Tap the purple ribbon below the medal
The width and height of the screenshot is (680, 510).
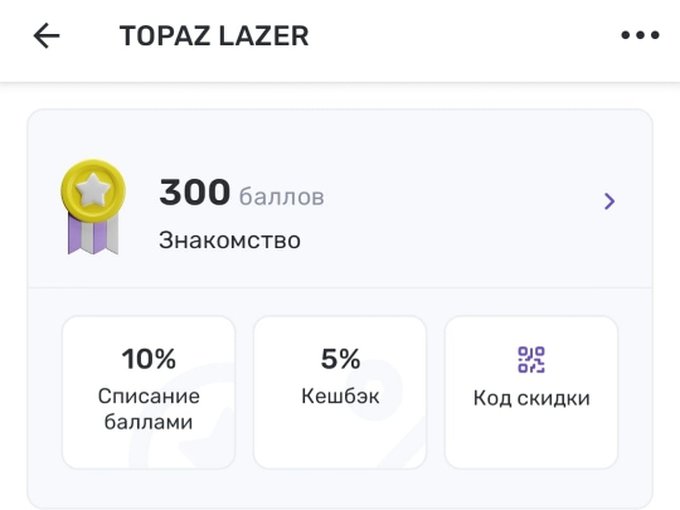[93, 234]
